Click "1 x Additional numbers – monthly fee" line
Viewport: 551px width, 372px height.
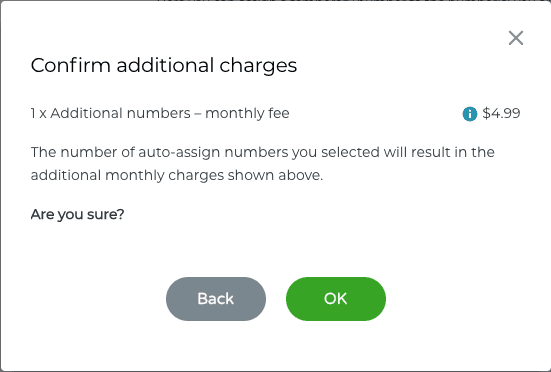coord(160,113)
